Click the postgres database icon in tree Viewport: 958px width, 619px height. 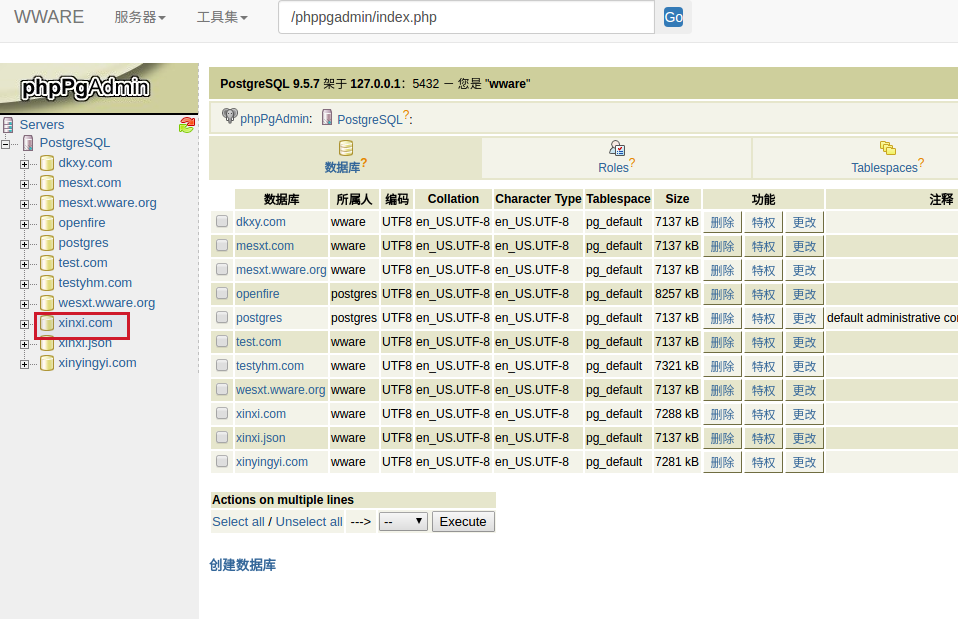tap(47, 243)
